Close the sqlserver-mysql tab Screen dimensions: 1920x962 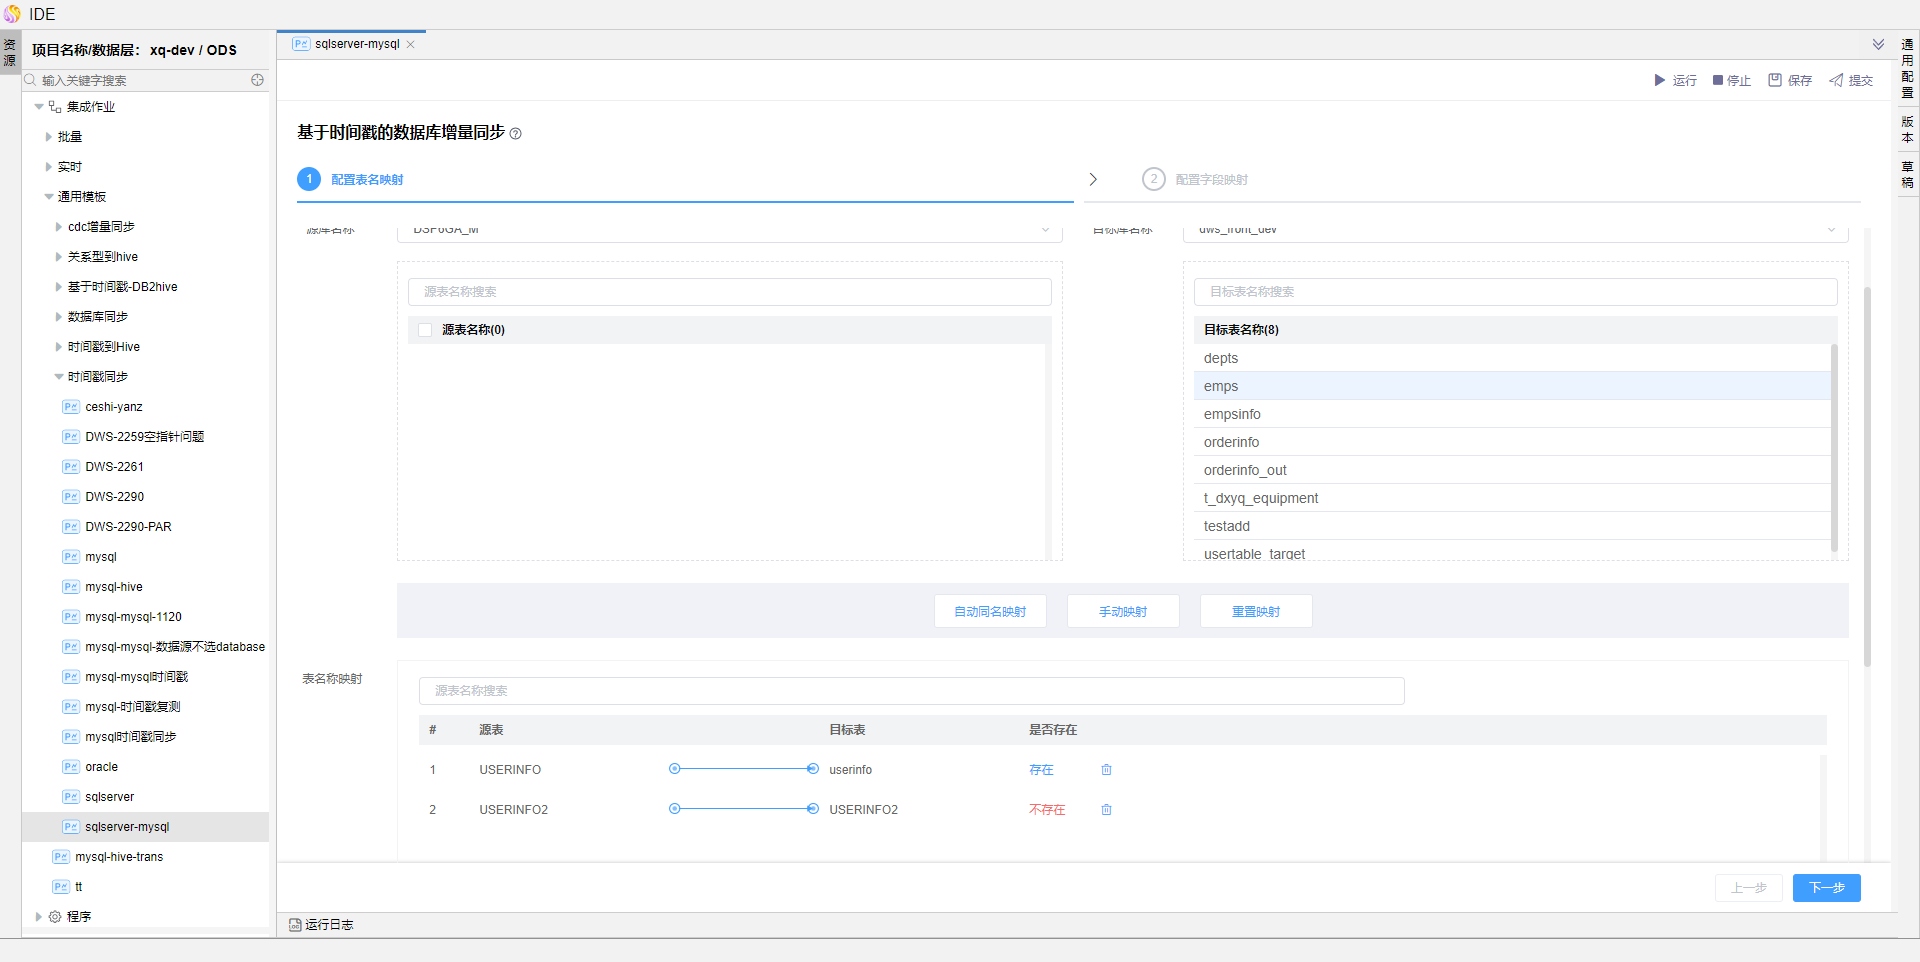tap(411, 45)
